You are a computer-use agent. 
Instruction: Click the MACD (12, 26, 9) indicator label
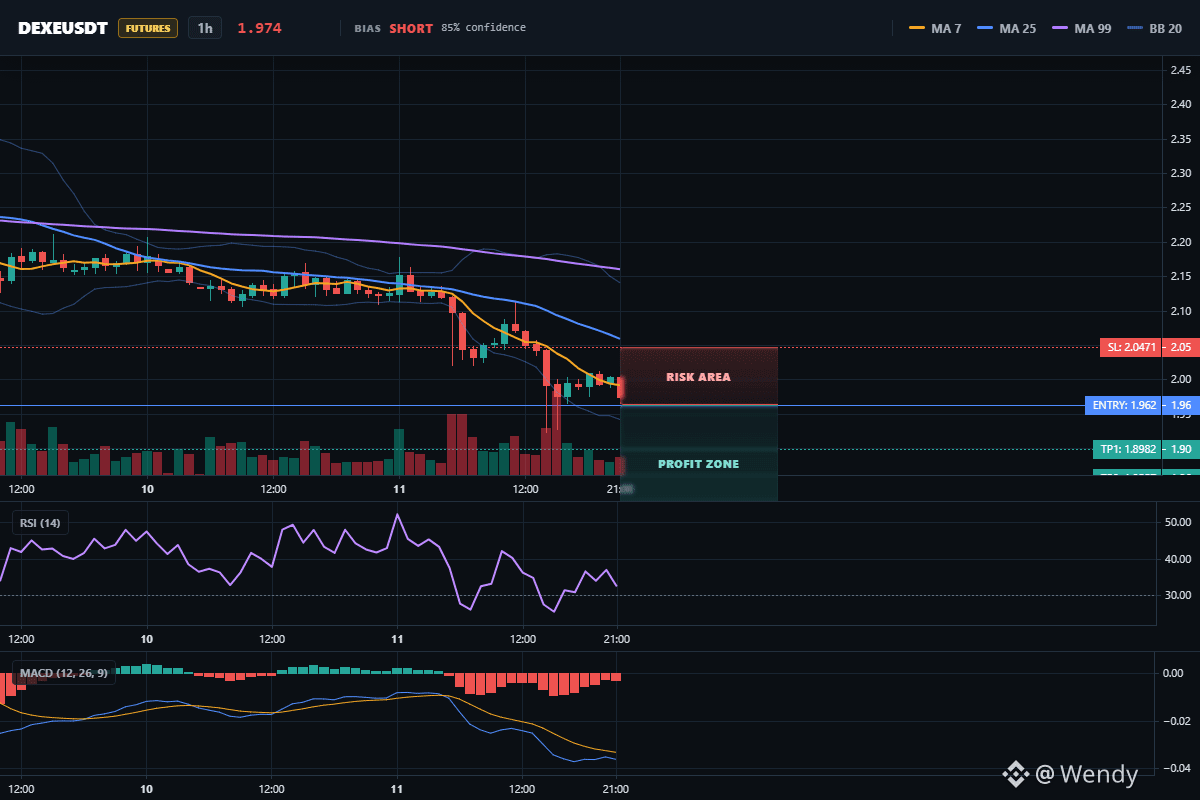tap(64, 673)
